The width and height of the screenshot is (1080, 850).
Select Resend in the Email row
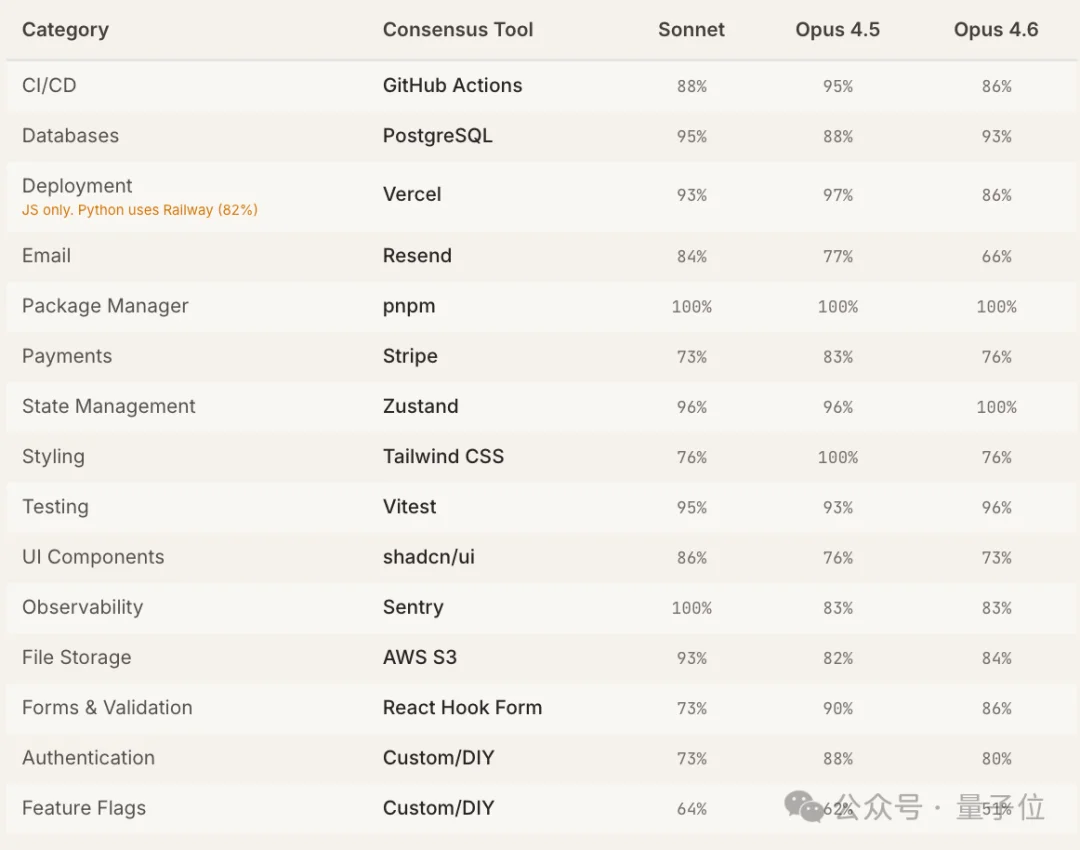click(417, 256)
